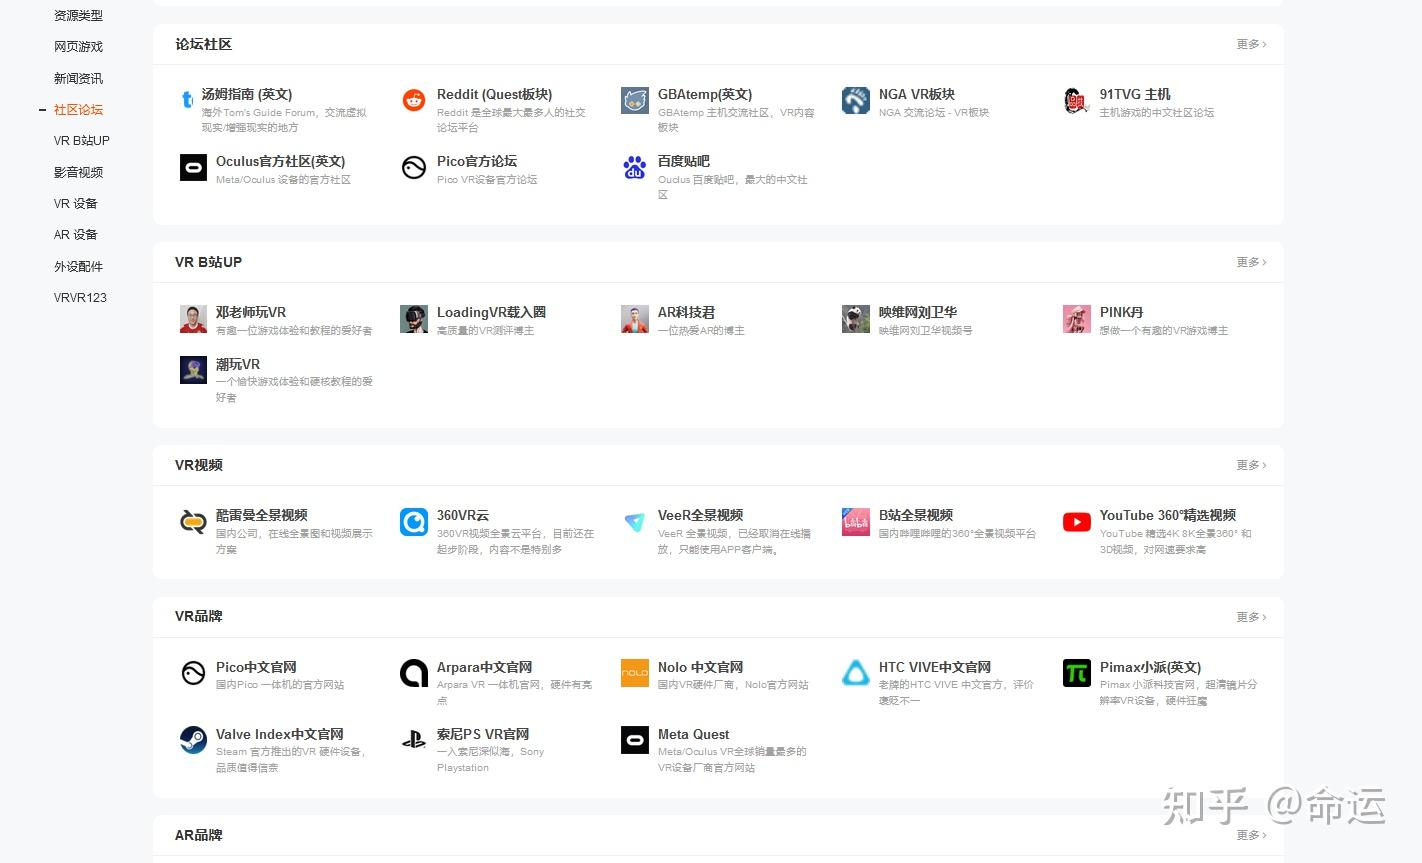This screenshot has width=1422, height=863.
Task: Open the 索尼PS VR官网 PlayStation icon
Action: (x=414, y=740)
